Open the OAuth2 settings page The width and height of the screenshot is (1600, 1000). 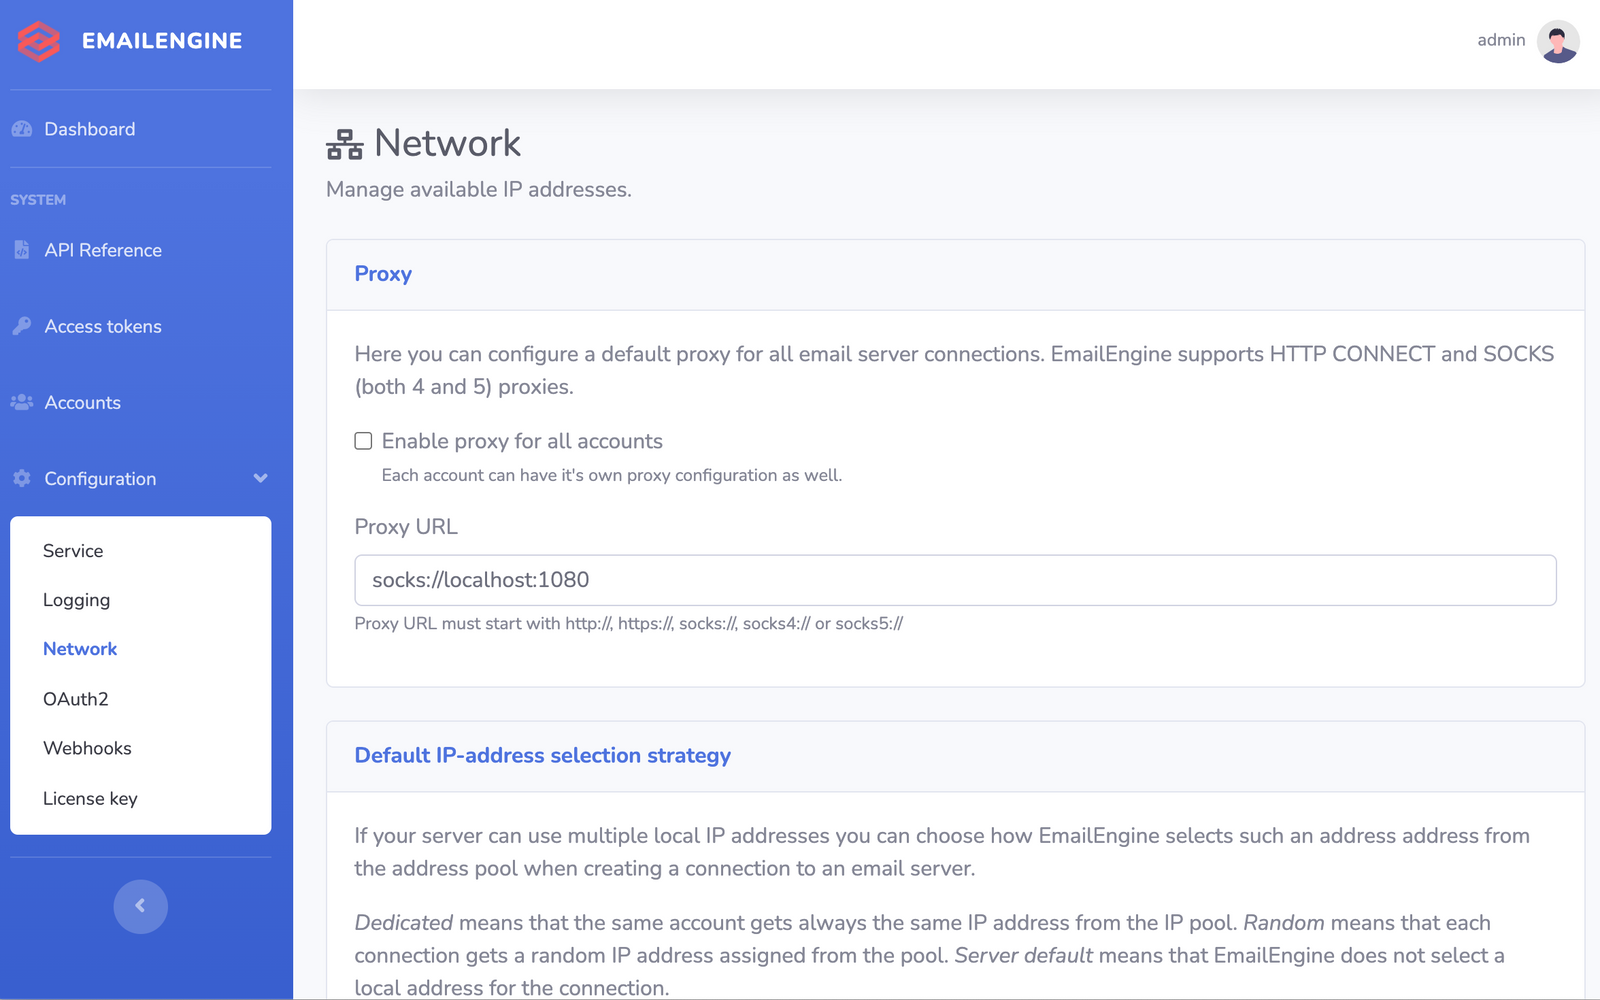pos(75,699)
